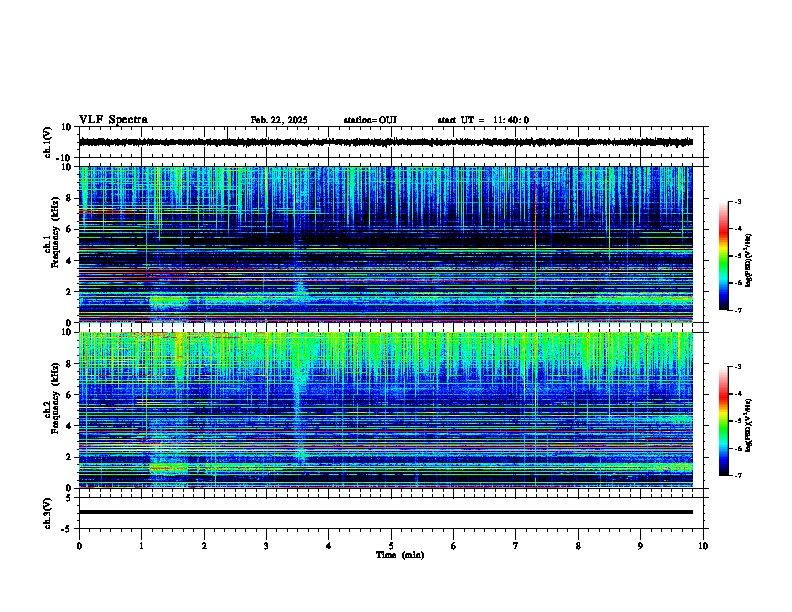Click the ch.2 'Frequency (kHz)' axis label
Image resolution: width=792 pixels, height=612 pixels.
55,398
